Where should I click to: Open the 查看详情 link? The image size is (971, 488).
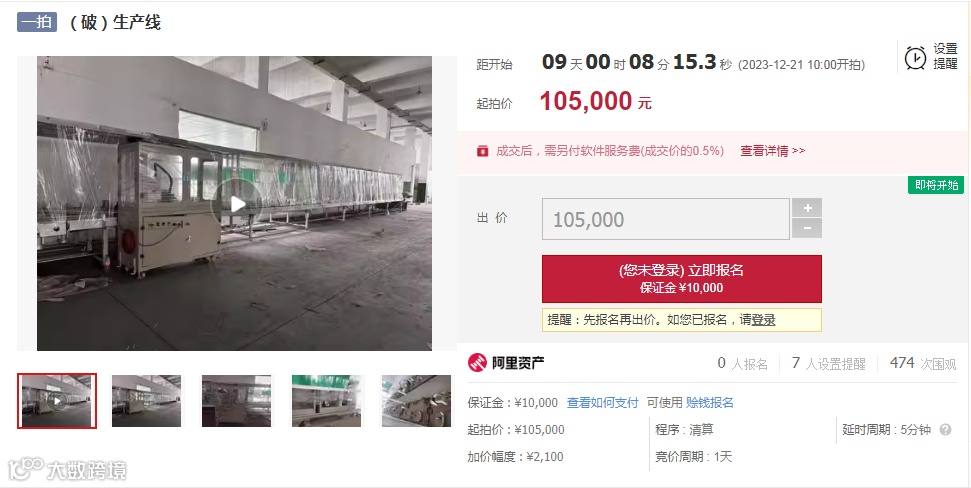click(772, 150)
